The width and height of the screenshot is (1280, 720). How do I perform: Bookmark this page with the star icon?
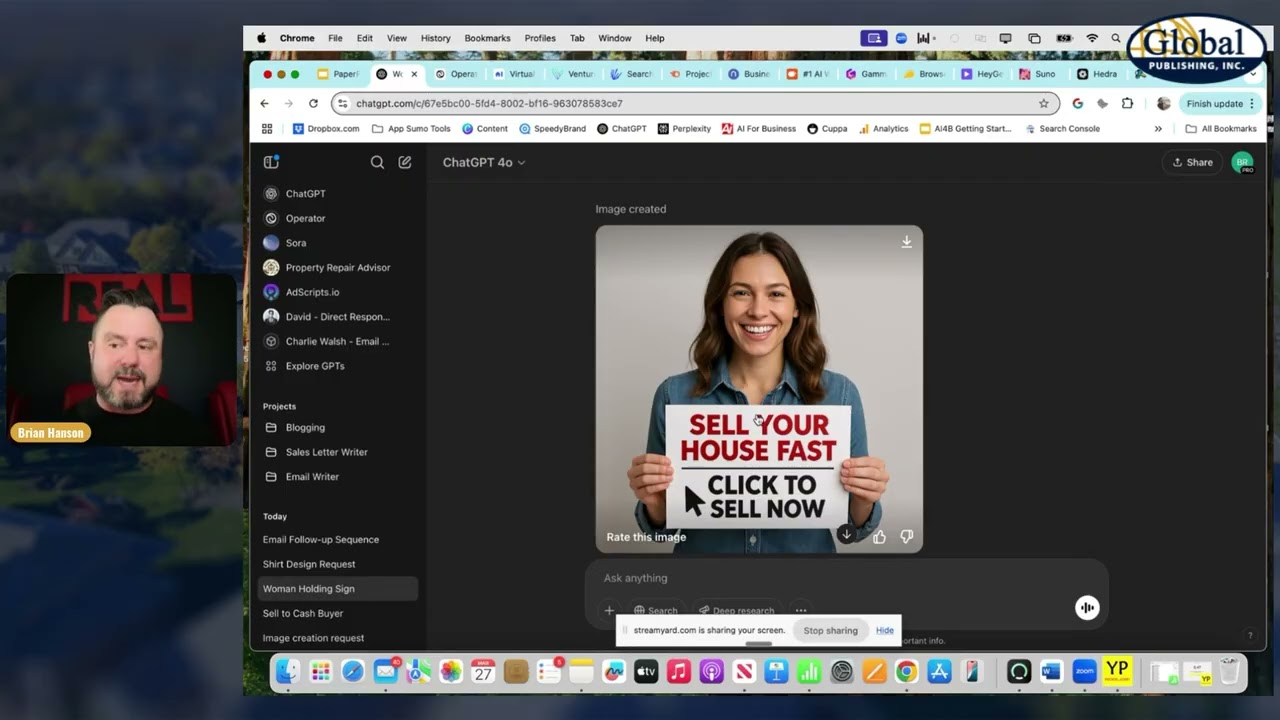point(1043,103)
